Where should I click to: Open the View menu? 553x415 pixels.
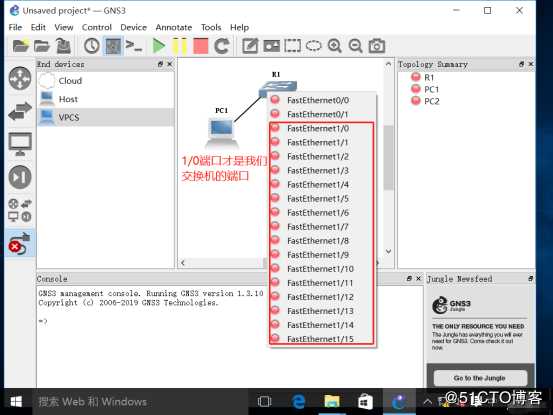click(64, 27)
